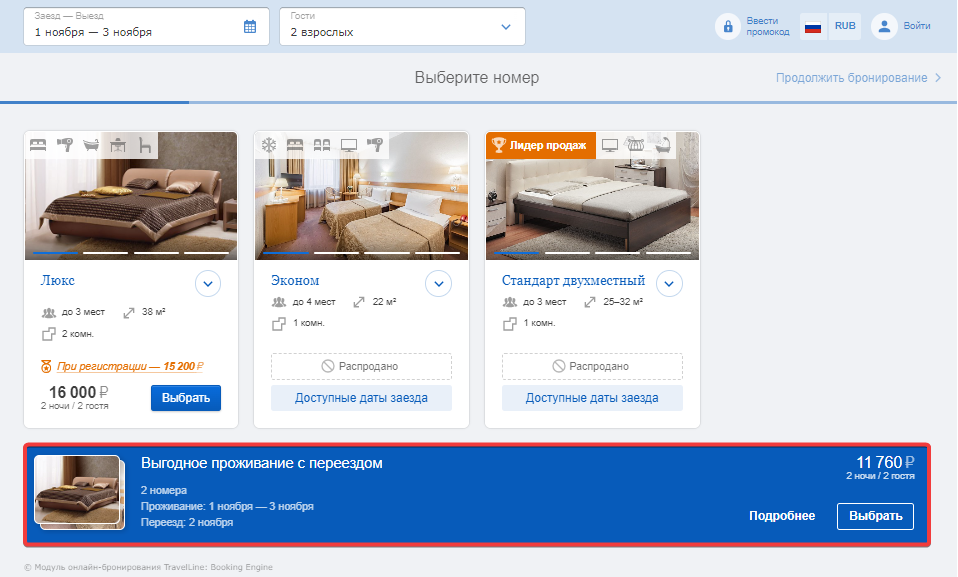
Task: Click 'Распродано' label in Эконом card
Action: pyautogui.click(x=368, y=366)
